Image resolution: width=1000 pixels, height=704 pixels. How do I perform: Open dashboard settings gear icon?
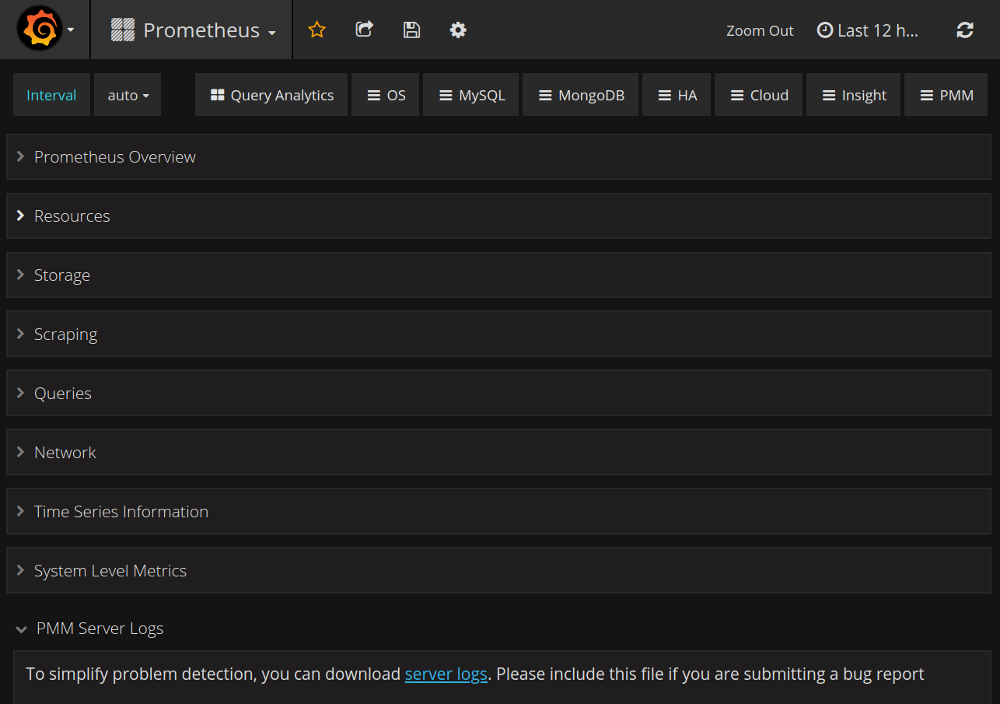pos(458,30)
